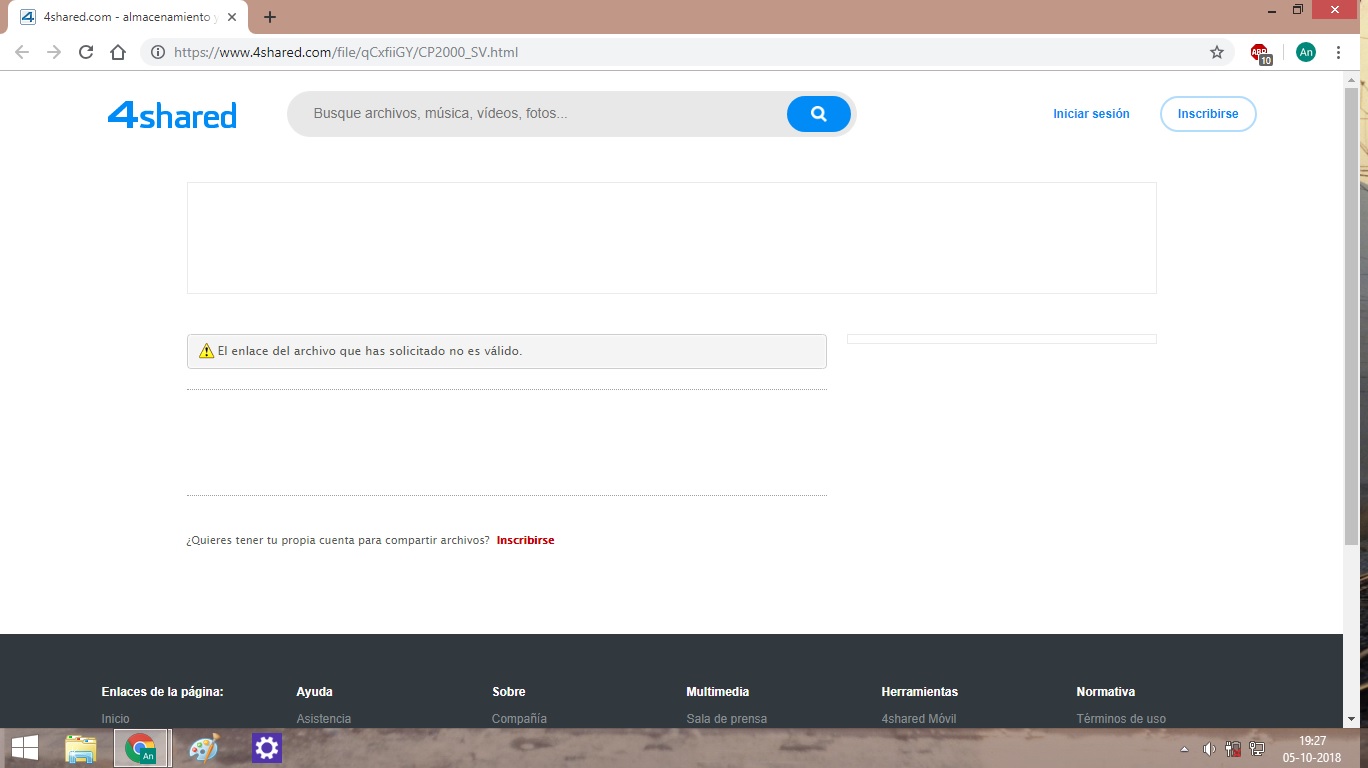Screen dimensions: 1368x768
Task: Open the Adblock extension icon
Action: [1260, 53]
